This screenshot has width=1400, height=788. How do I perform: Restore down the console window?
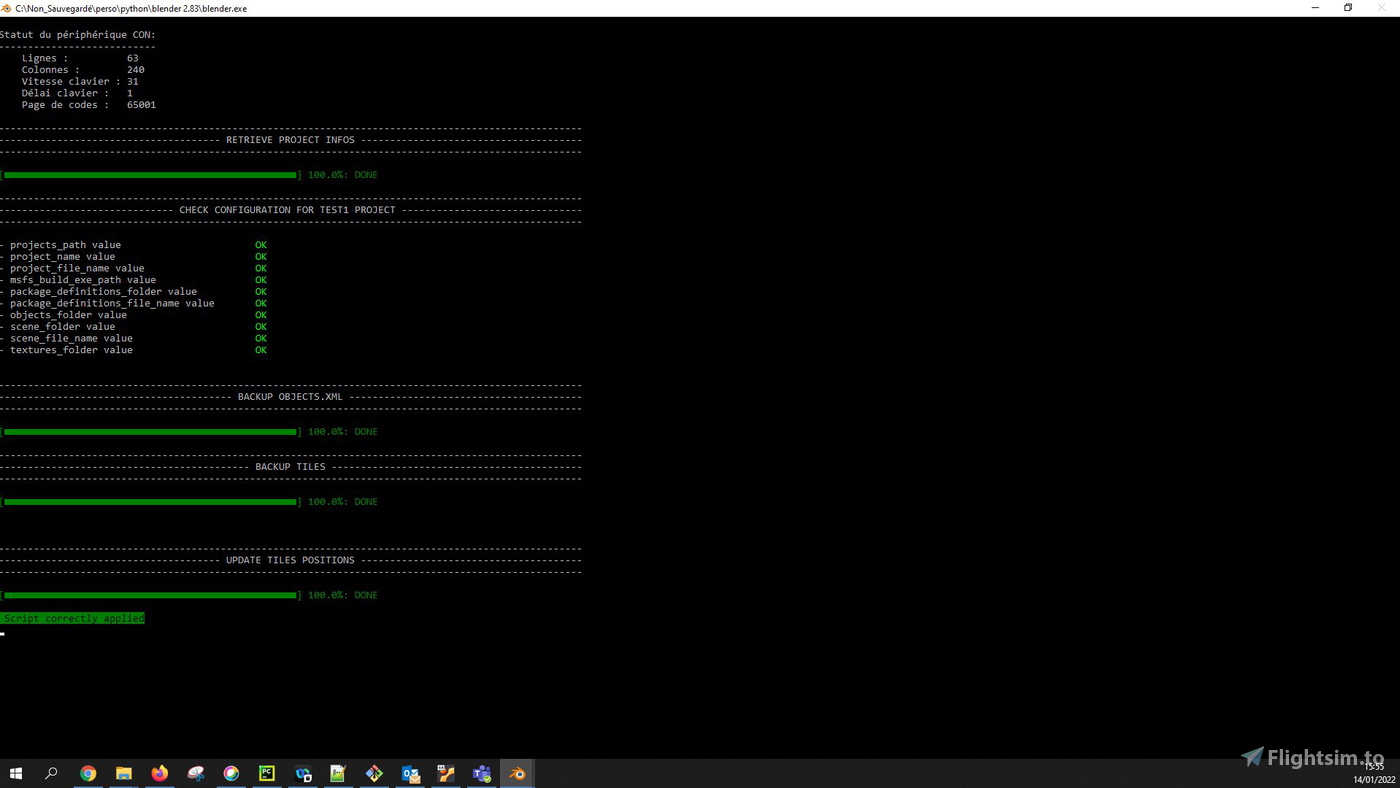pos(1348,8)
